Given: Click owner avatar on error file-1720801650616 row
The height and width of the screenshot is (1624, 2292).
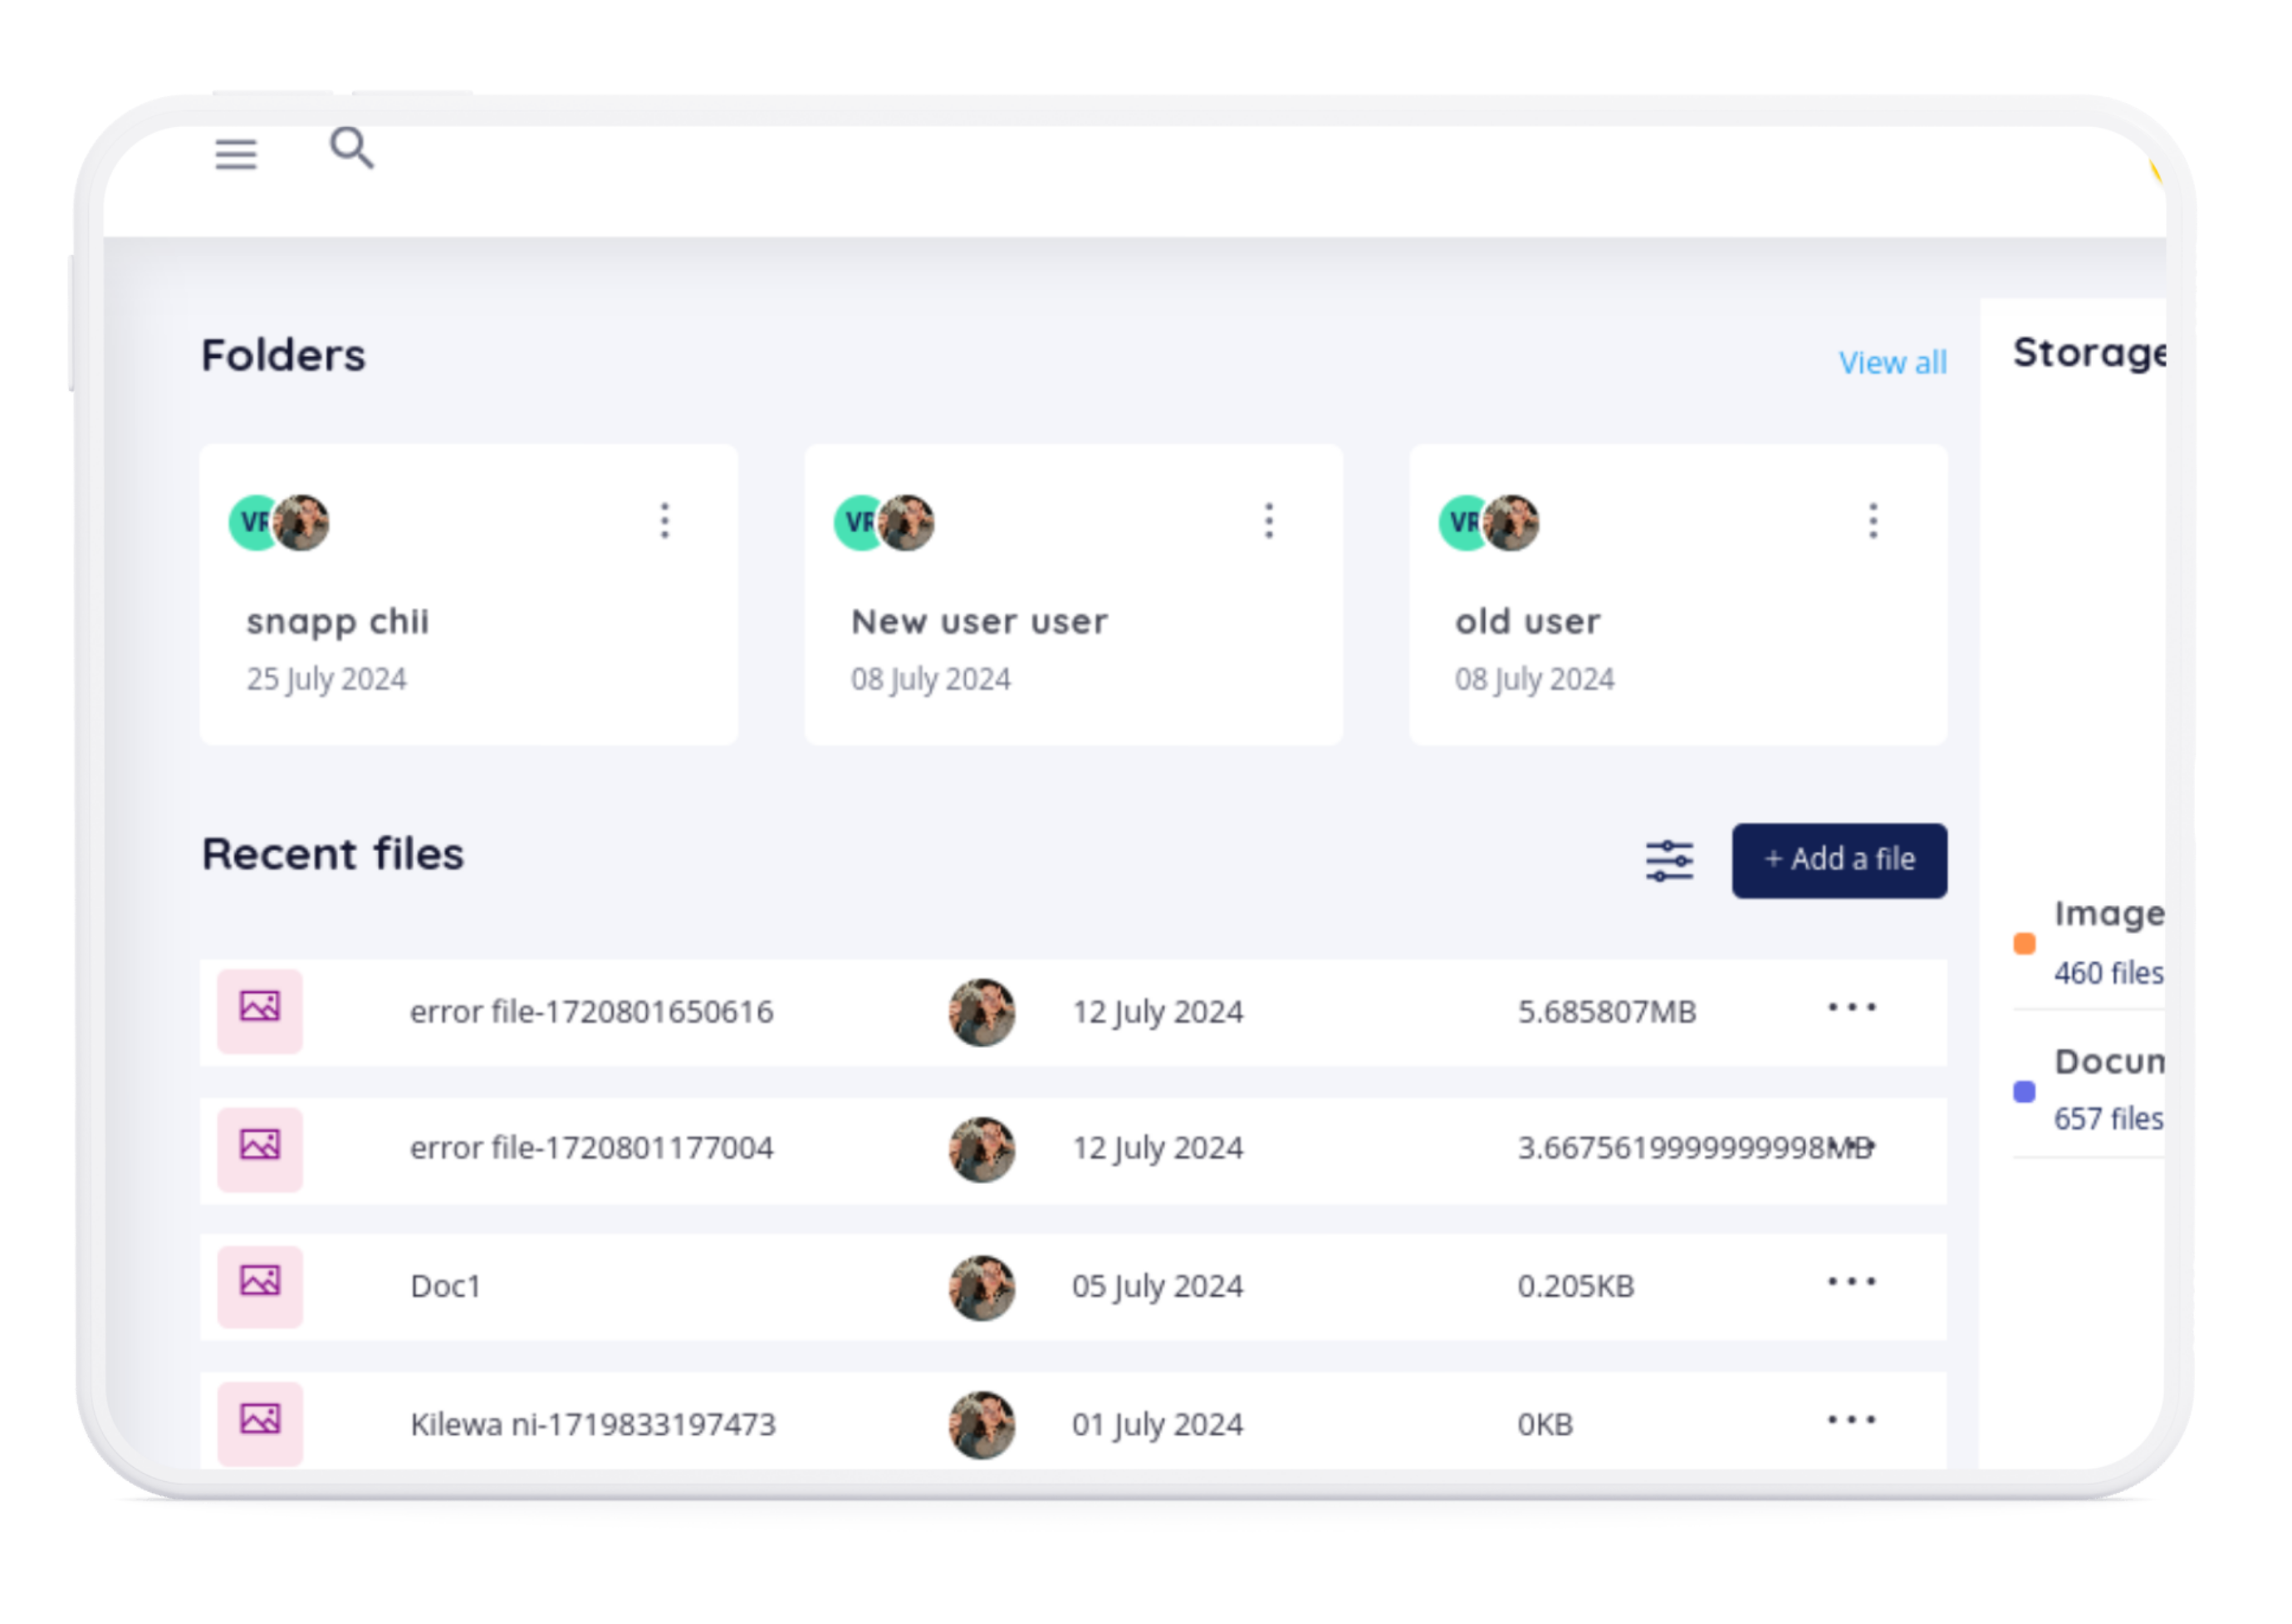Looking at the screenshot, I should pos(981,1012).
